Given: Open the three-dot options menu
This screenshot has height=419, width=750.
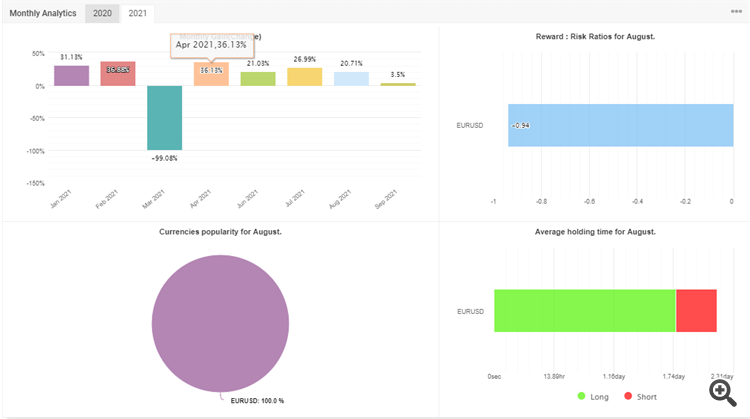Looking at the screenshot, I should click(x=736, y=11).
